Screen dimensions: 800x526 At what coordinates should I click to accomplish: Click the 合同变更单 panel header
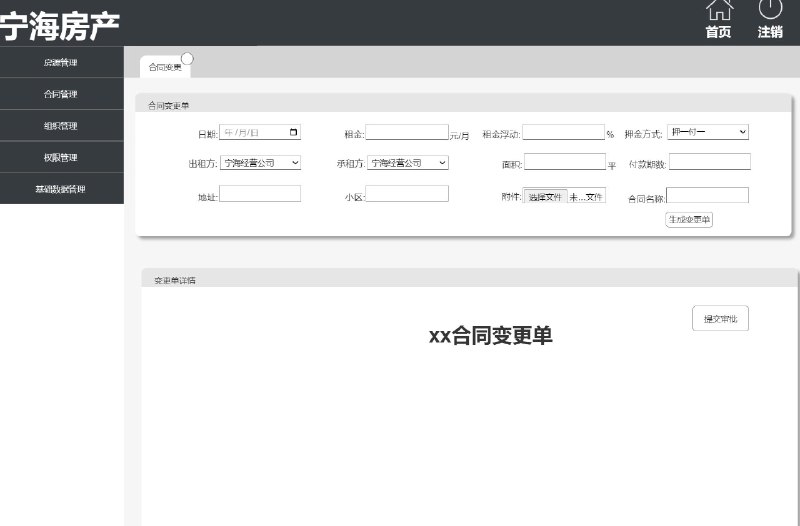coord(463,104)
